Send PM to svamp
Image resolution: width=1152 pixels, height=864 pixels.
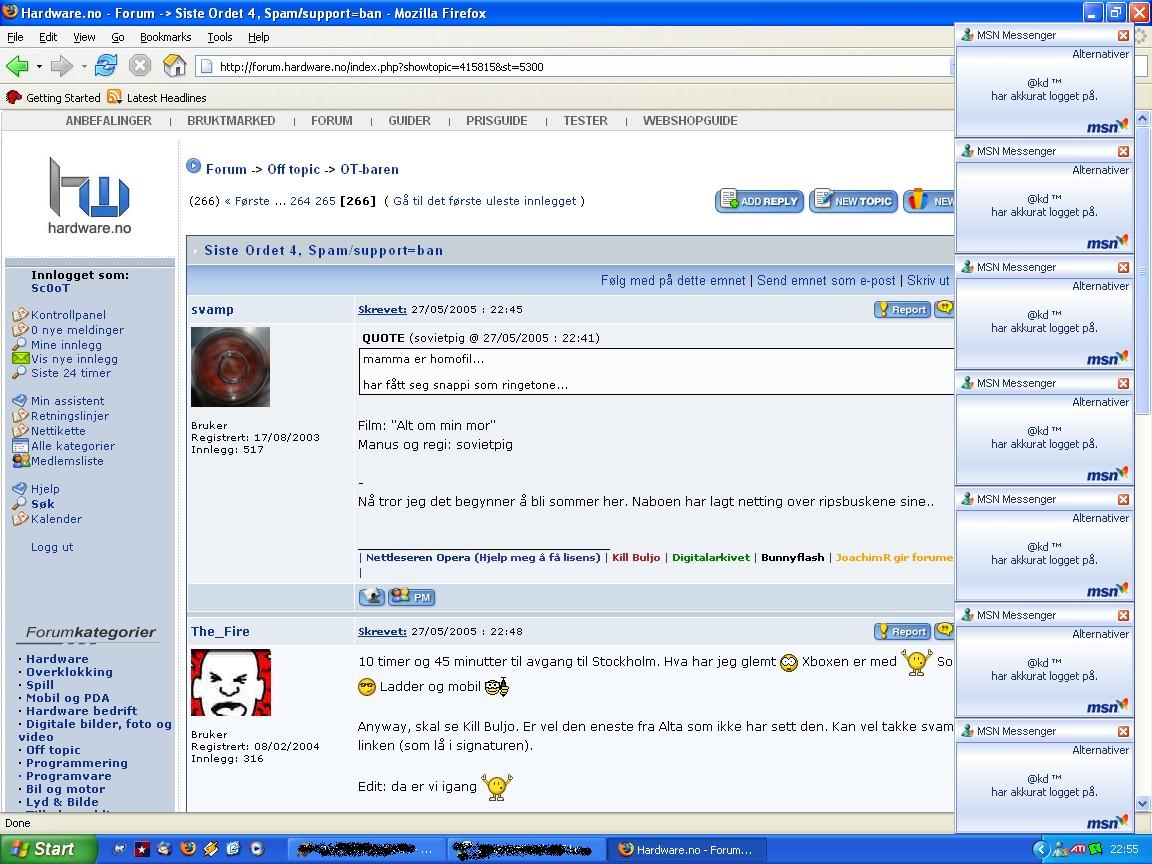point(411,597)
